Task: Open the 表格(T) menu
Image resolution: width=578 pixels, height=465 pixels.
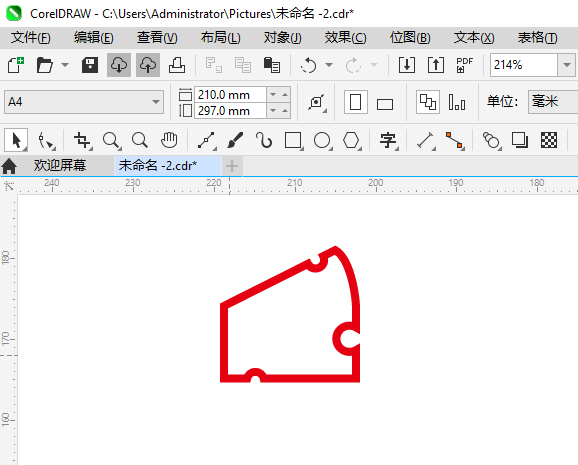Action: point(537,38)
